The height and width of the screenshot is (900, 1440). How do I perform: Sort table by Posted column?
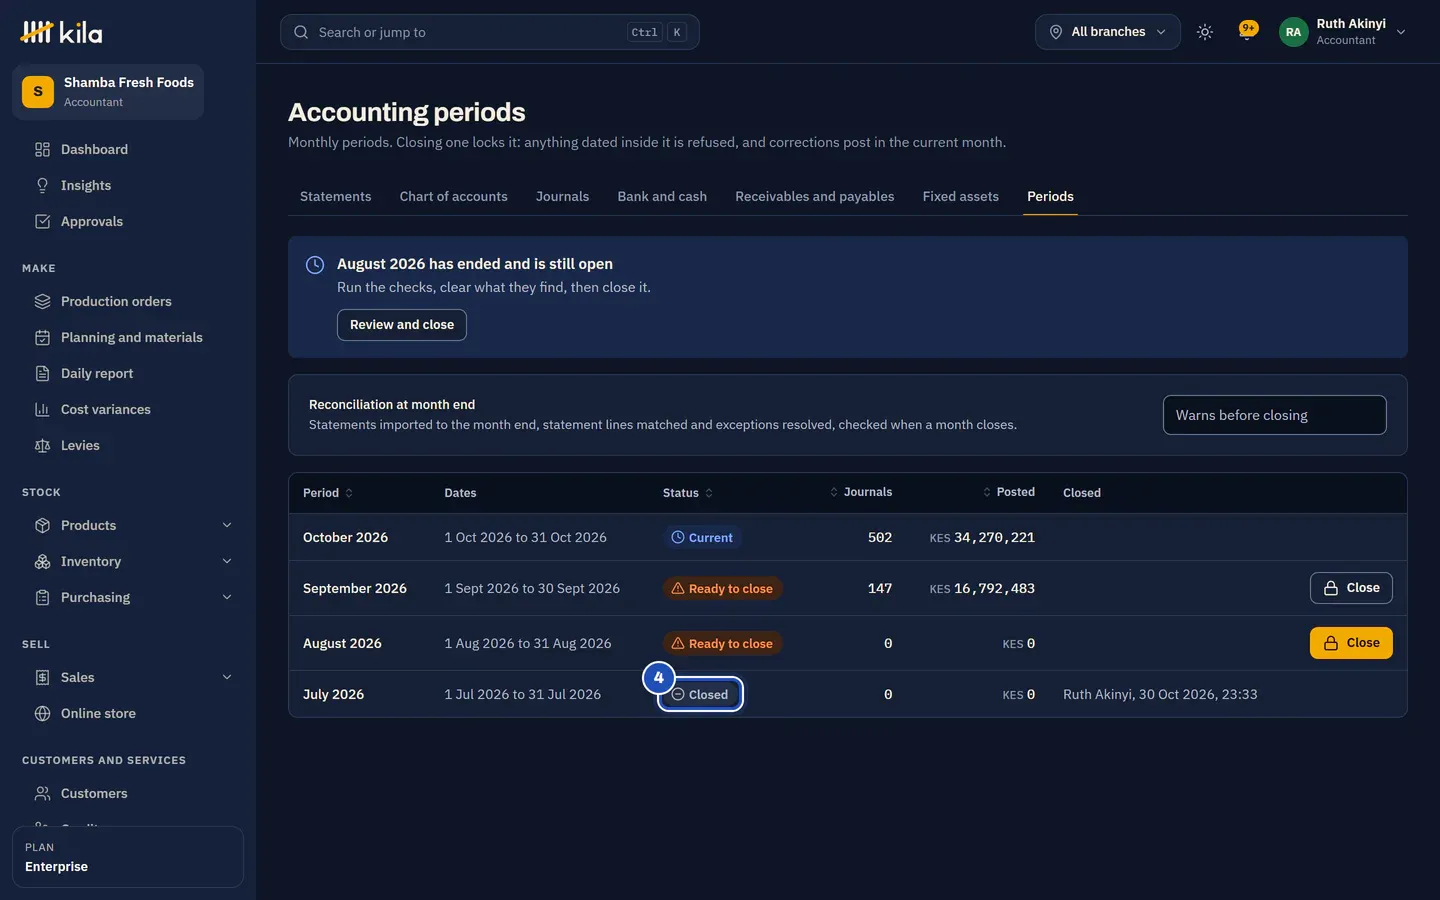1008,492
